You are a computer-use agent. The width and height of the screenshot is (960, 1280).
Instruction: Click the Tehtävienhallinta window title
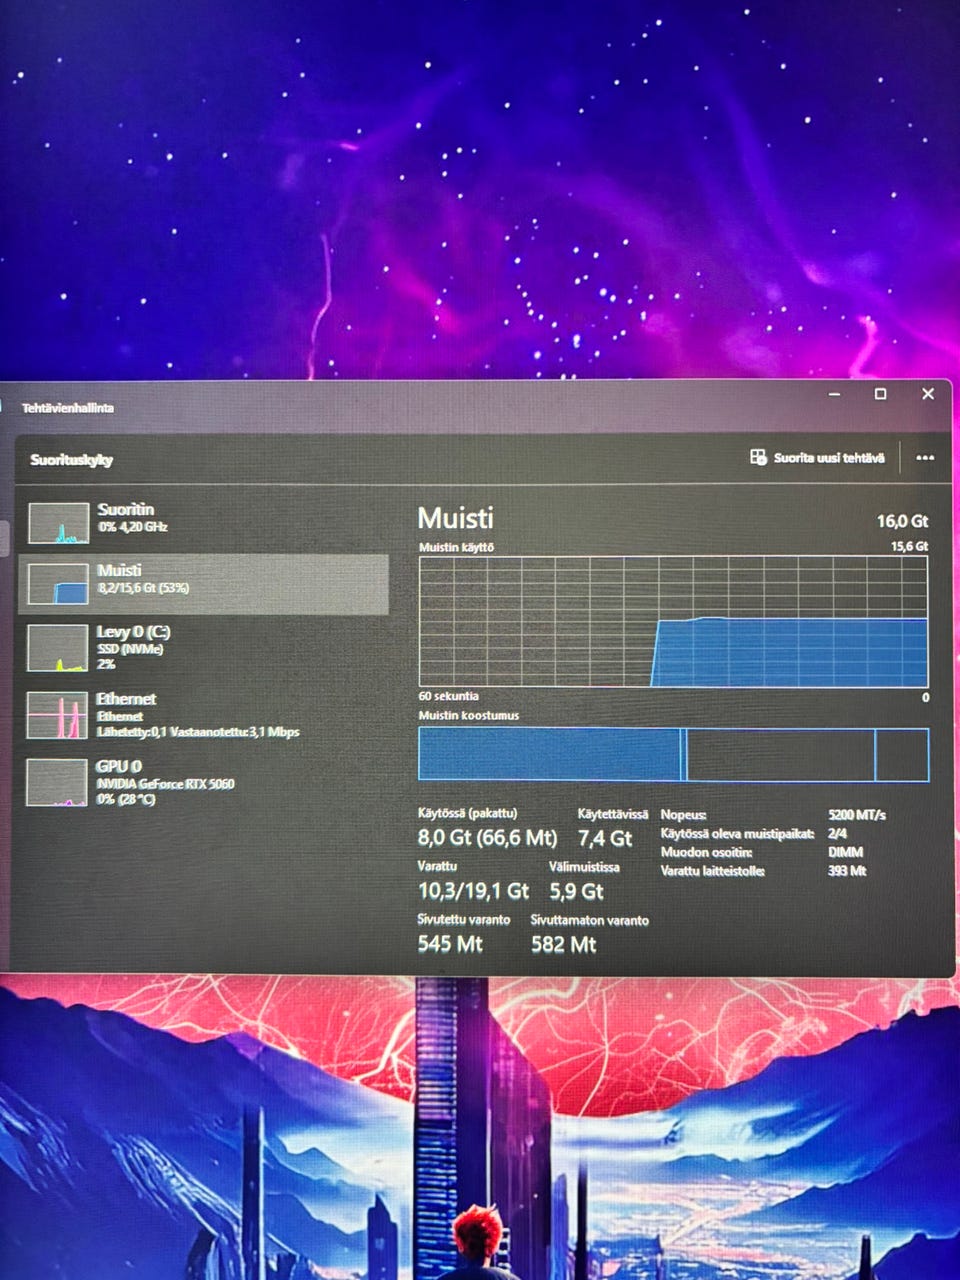tap(68, 408)
